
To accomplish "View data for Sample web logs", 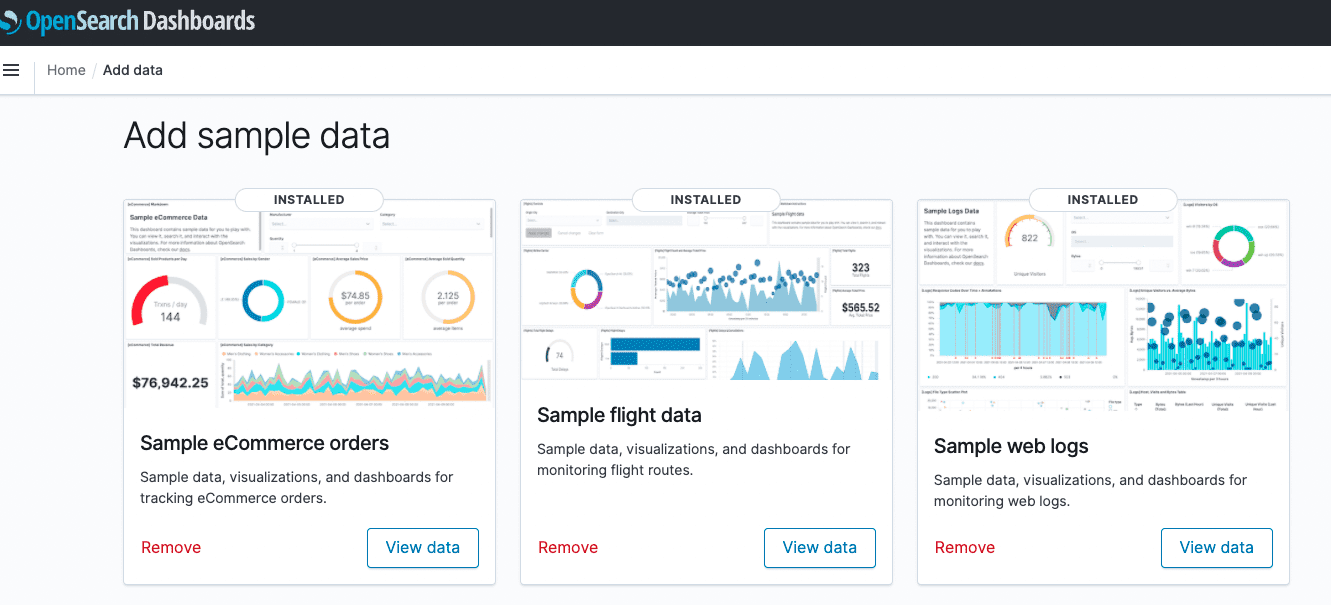I will pyautogui.click(x=1216, y=547).
